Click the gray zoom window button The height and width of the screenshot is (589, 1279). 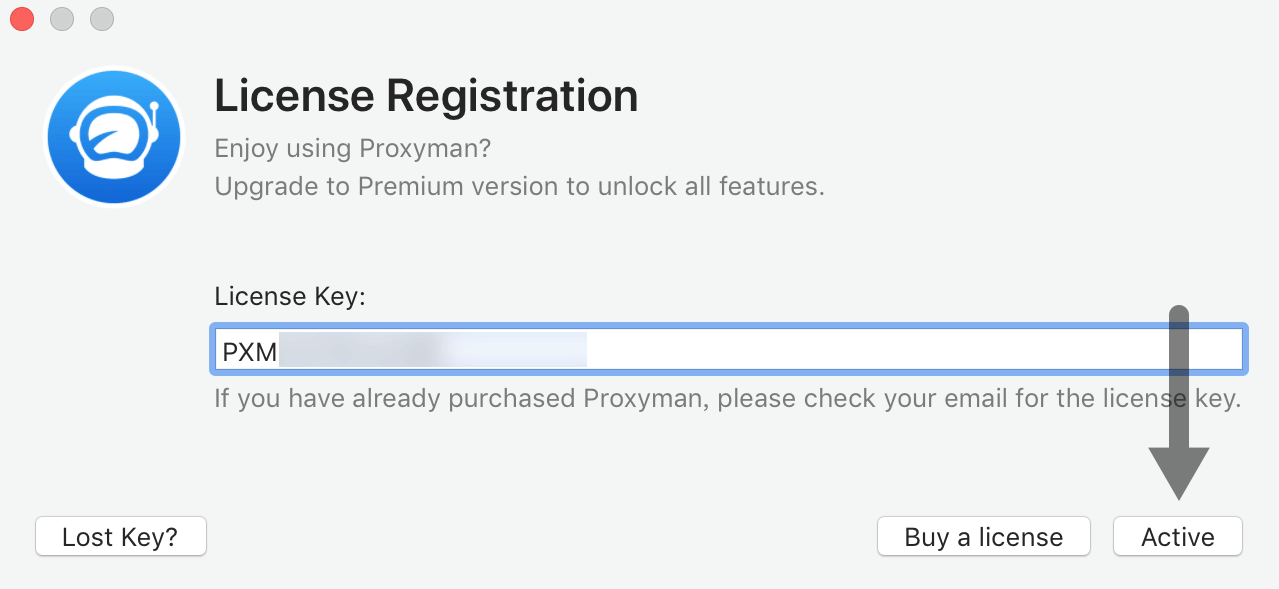[102, 18]
